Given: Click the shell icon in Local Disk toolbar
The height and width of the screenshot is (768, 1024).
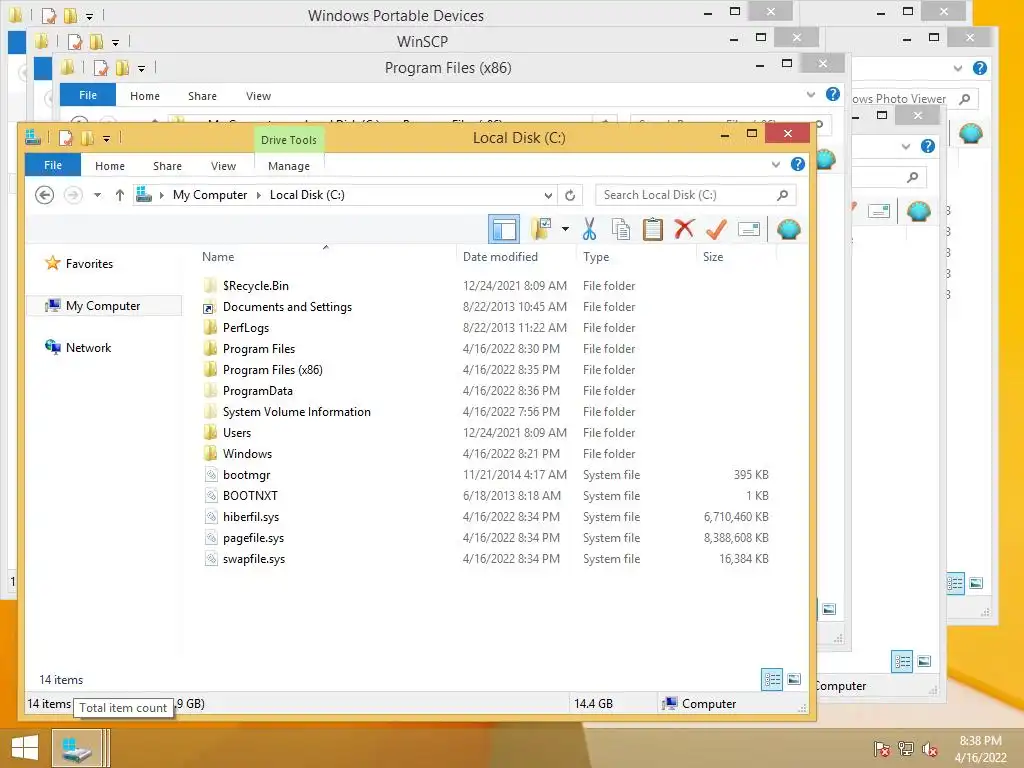Looking at the screenshot, I should pyautogui.click(x=789, y=229).
